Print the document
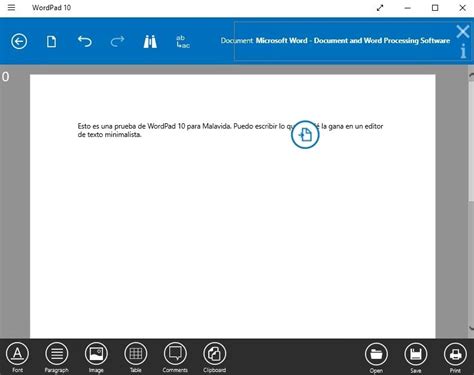Viewport: 474px width, 375px height. [x=455, y=358]
